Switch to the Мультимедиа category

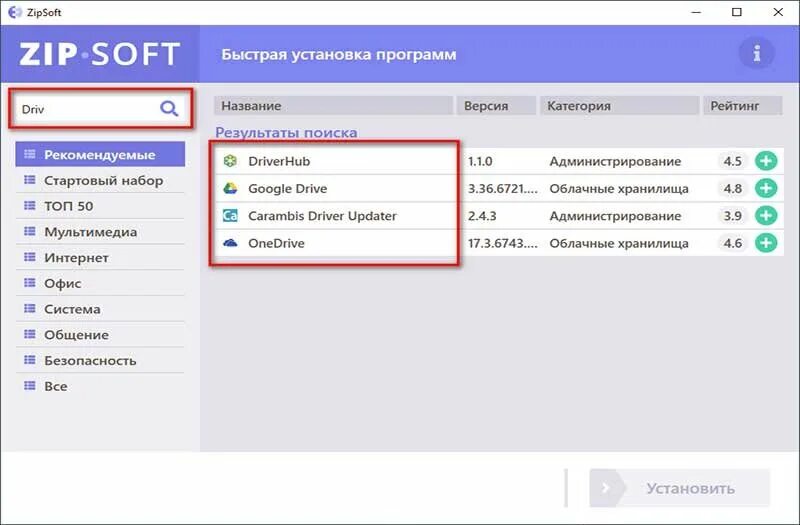point(100,232)
